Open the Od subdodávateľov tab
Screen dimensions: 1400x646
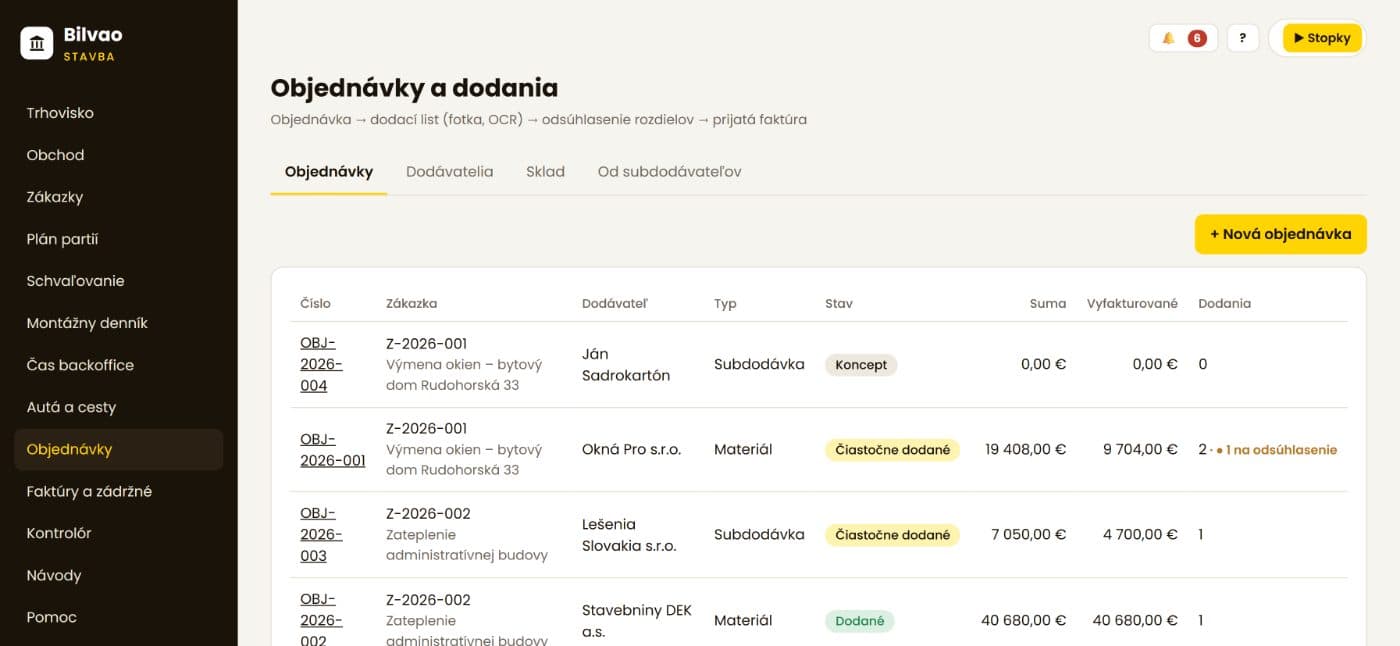(669, 172)
